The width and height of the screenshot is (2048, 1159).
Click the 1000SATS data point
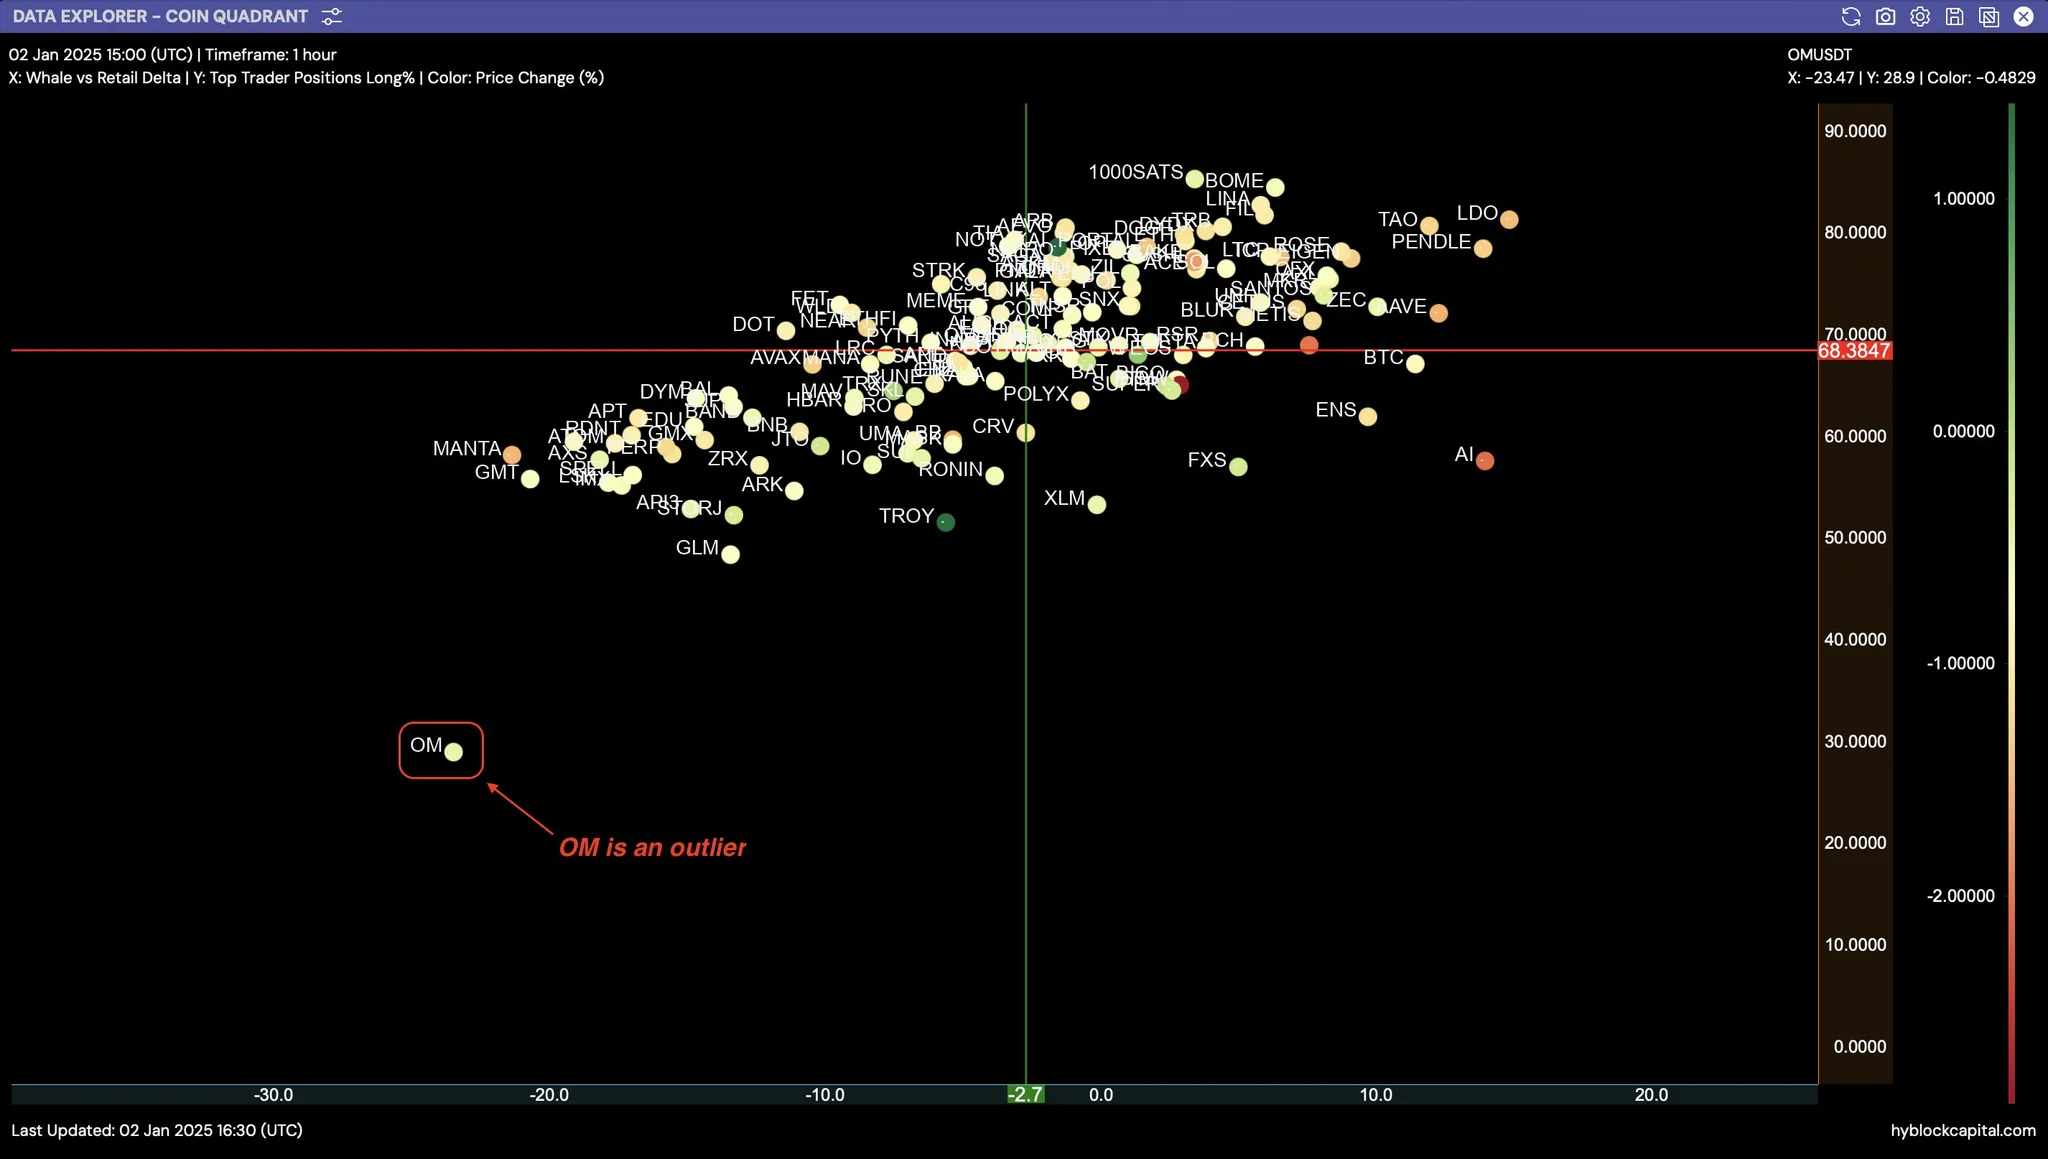[1194, 179]
